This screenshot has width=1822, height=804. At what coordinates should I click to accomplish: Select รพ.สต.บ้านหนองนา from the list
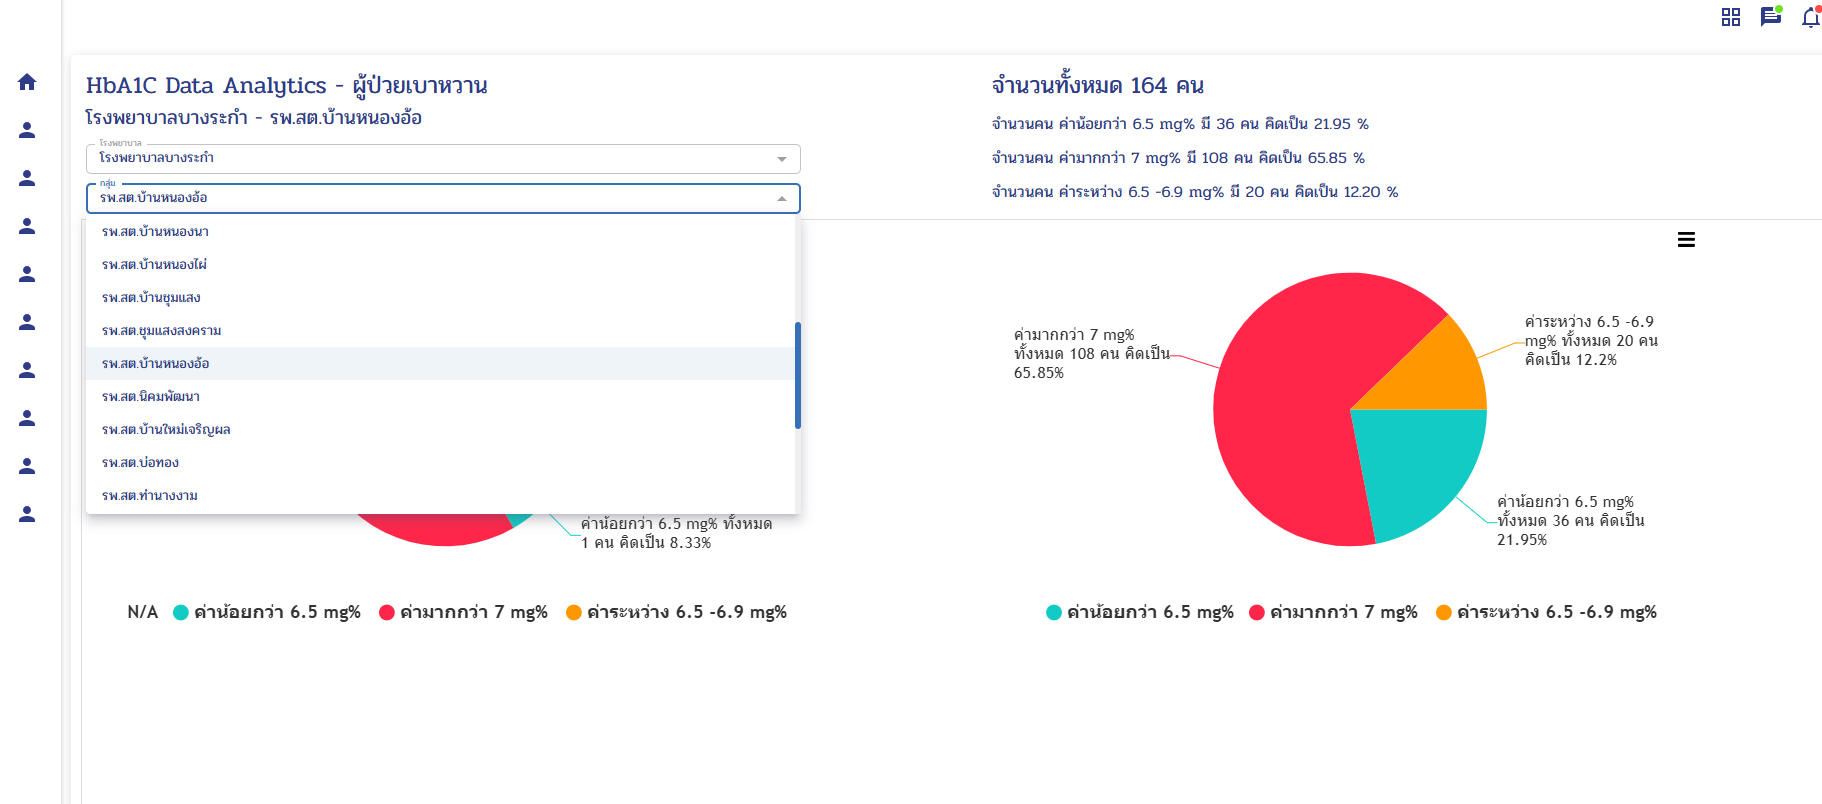coord(155,232)
